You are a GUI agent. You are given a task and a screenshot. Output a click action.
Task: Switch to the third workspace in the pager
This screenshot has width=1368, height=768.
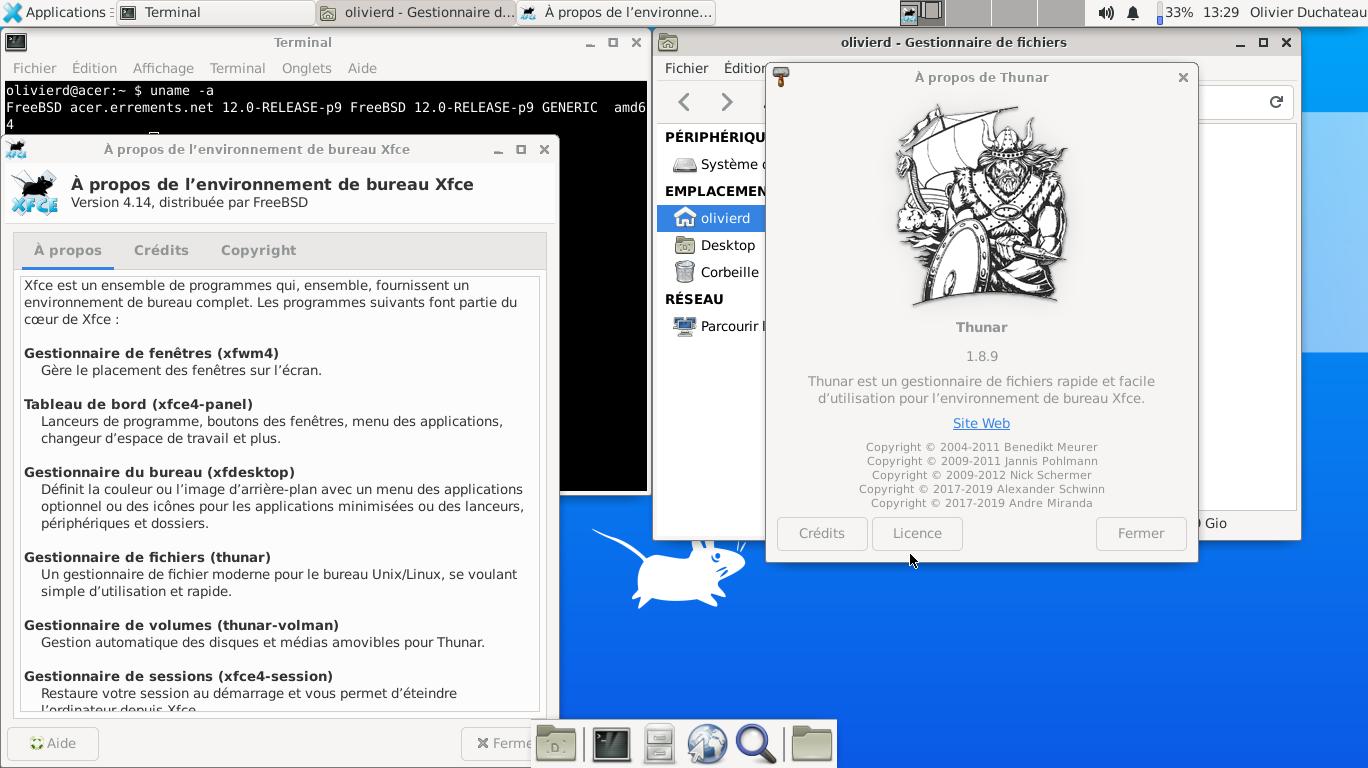click(1014, 12)
